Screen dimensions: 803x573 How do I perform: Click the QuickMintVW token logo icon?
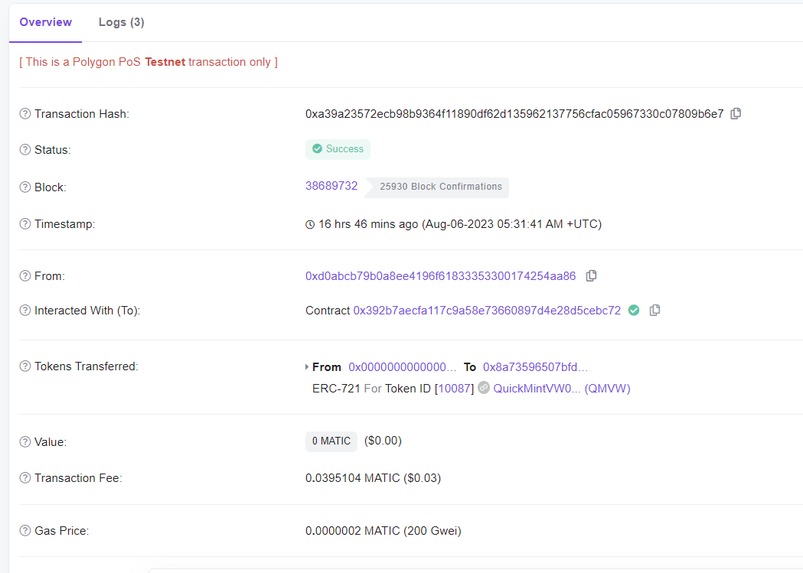(x=483, y=388)
